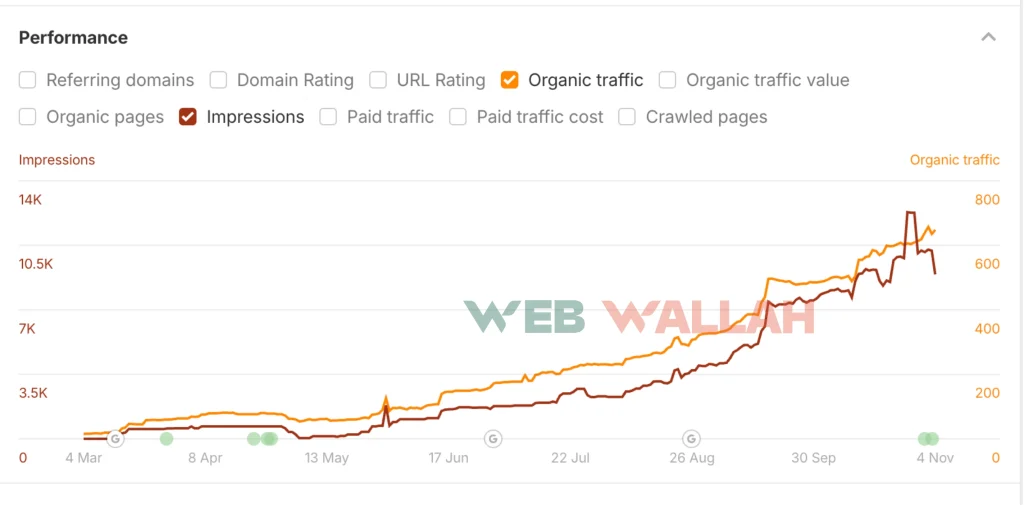Collapse the Performance panel chevron
Image resolution: width=1024 pixels, height=506 pixels.
click(x=988, y=38)
